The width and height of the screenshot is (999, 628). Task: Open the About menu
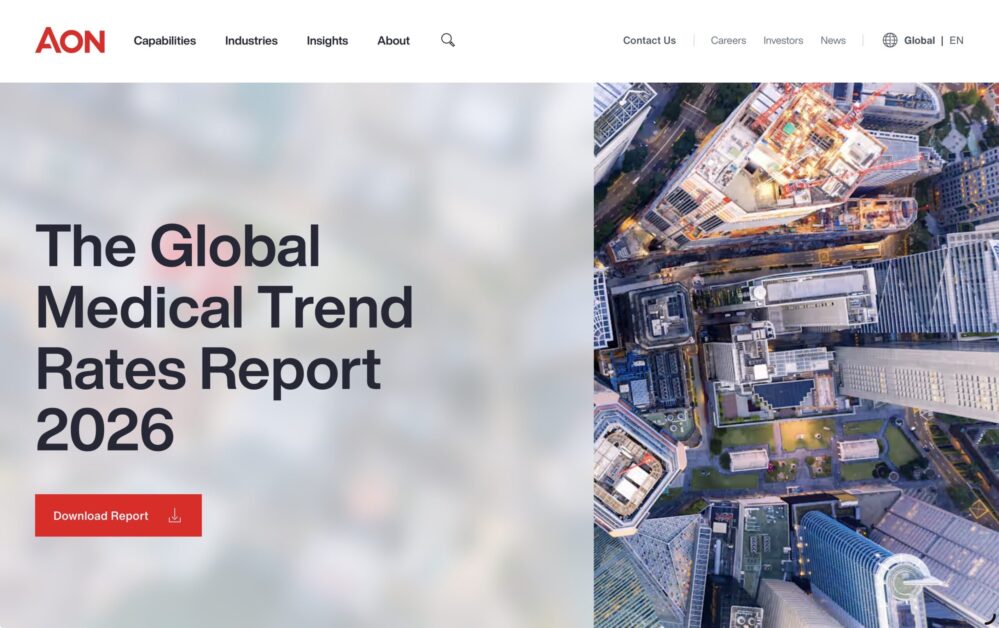pyautogui.click(x=393, y=41)
